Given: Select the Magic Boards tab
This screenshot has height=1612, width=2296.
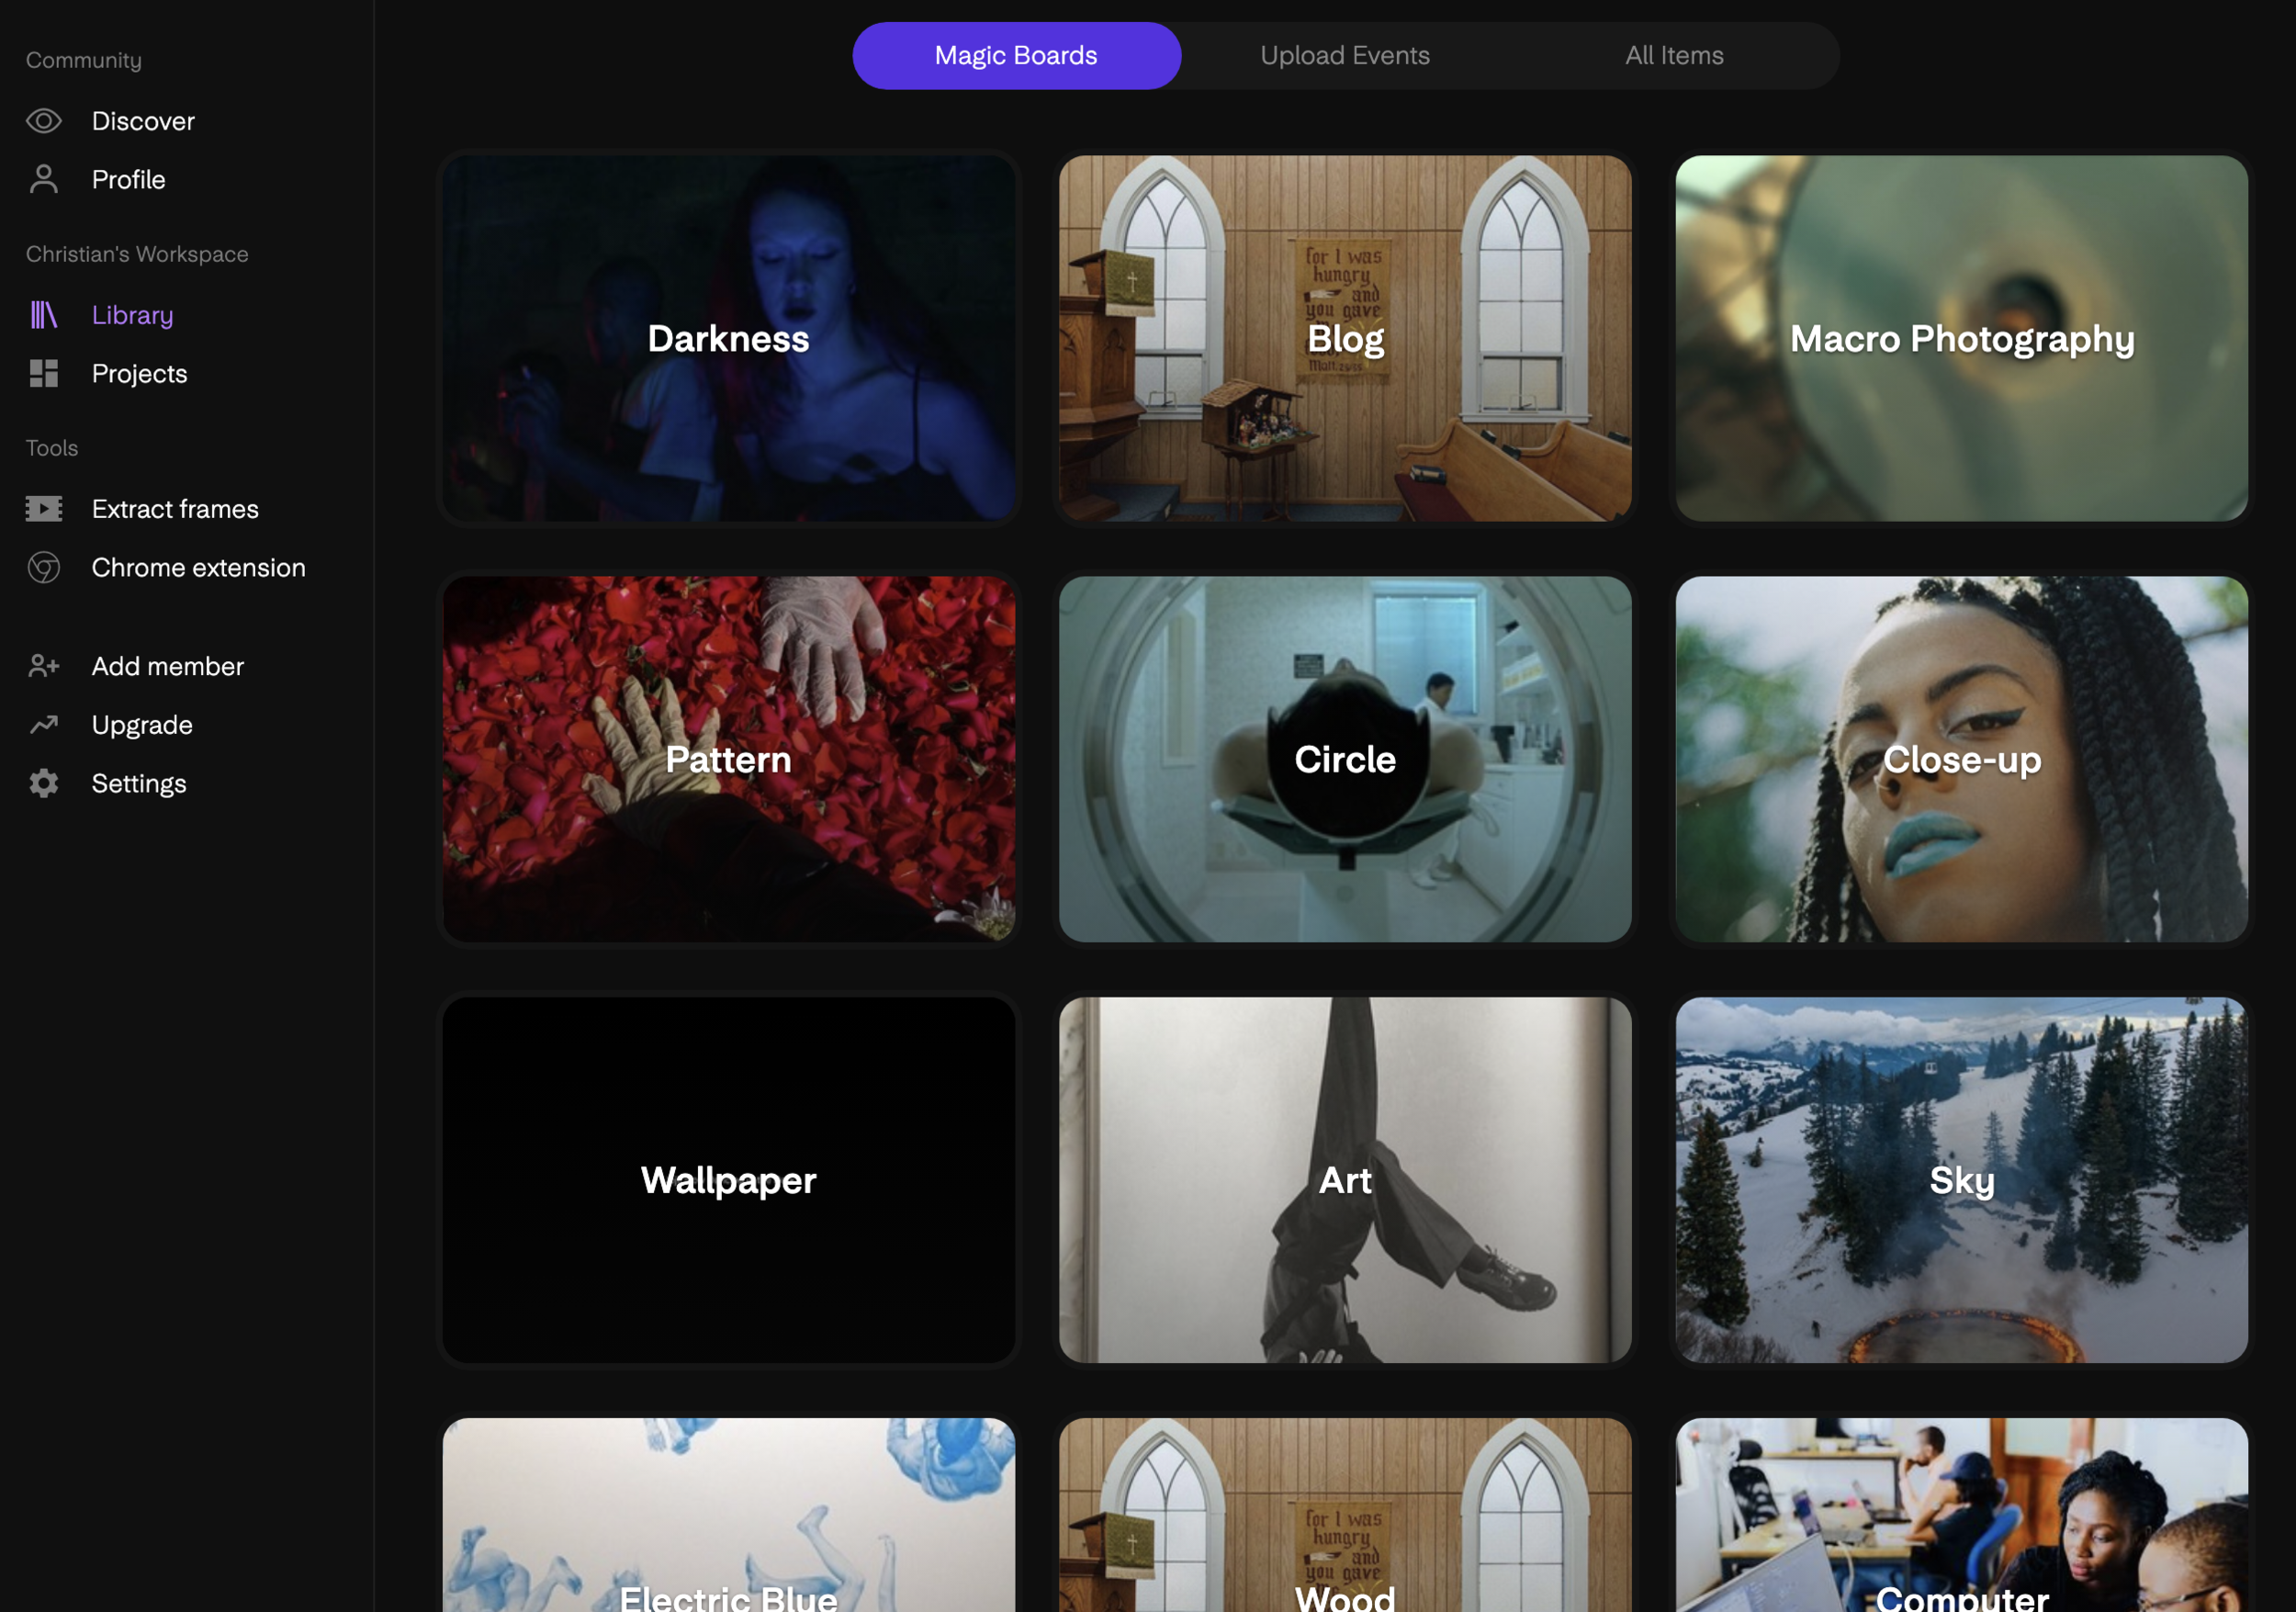Looking at the screenshot, I should point(1016,56).
